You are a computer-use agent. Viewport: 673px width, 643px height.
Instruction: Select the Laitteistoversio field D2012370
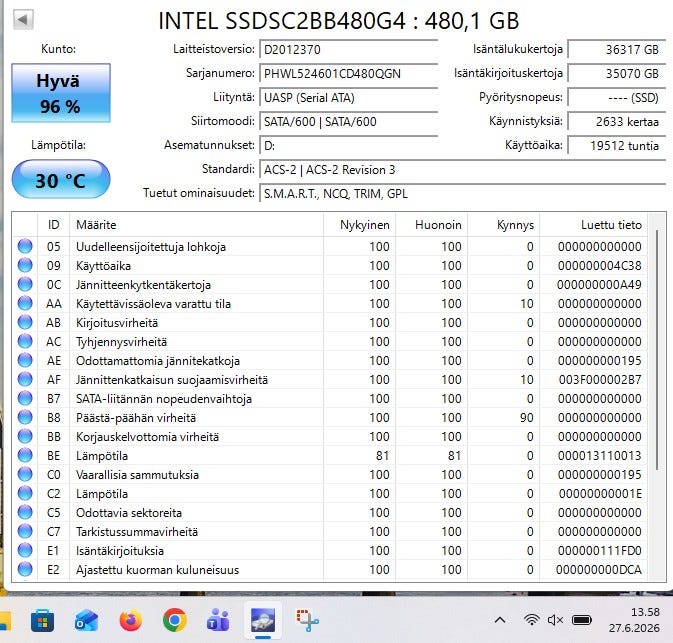(349, 49)
